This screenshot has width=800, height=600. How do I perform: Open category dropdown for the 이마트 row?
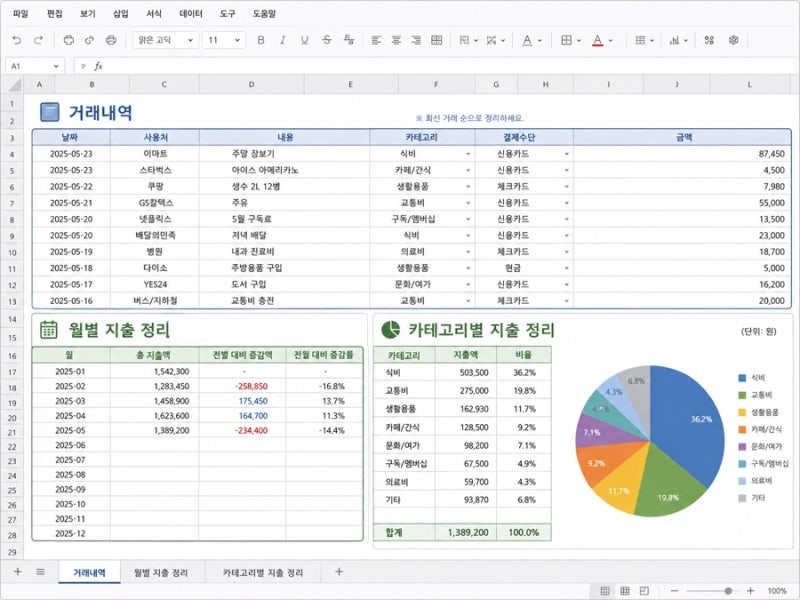468,154
